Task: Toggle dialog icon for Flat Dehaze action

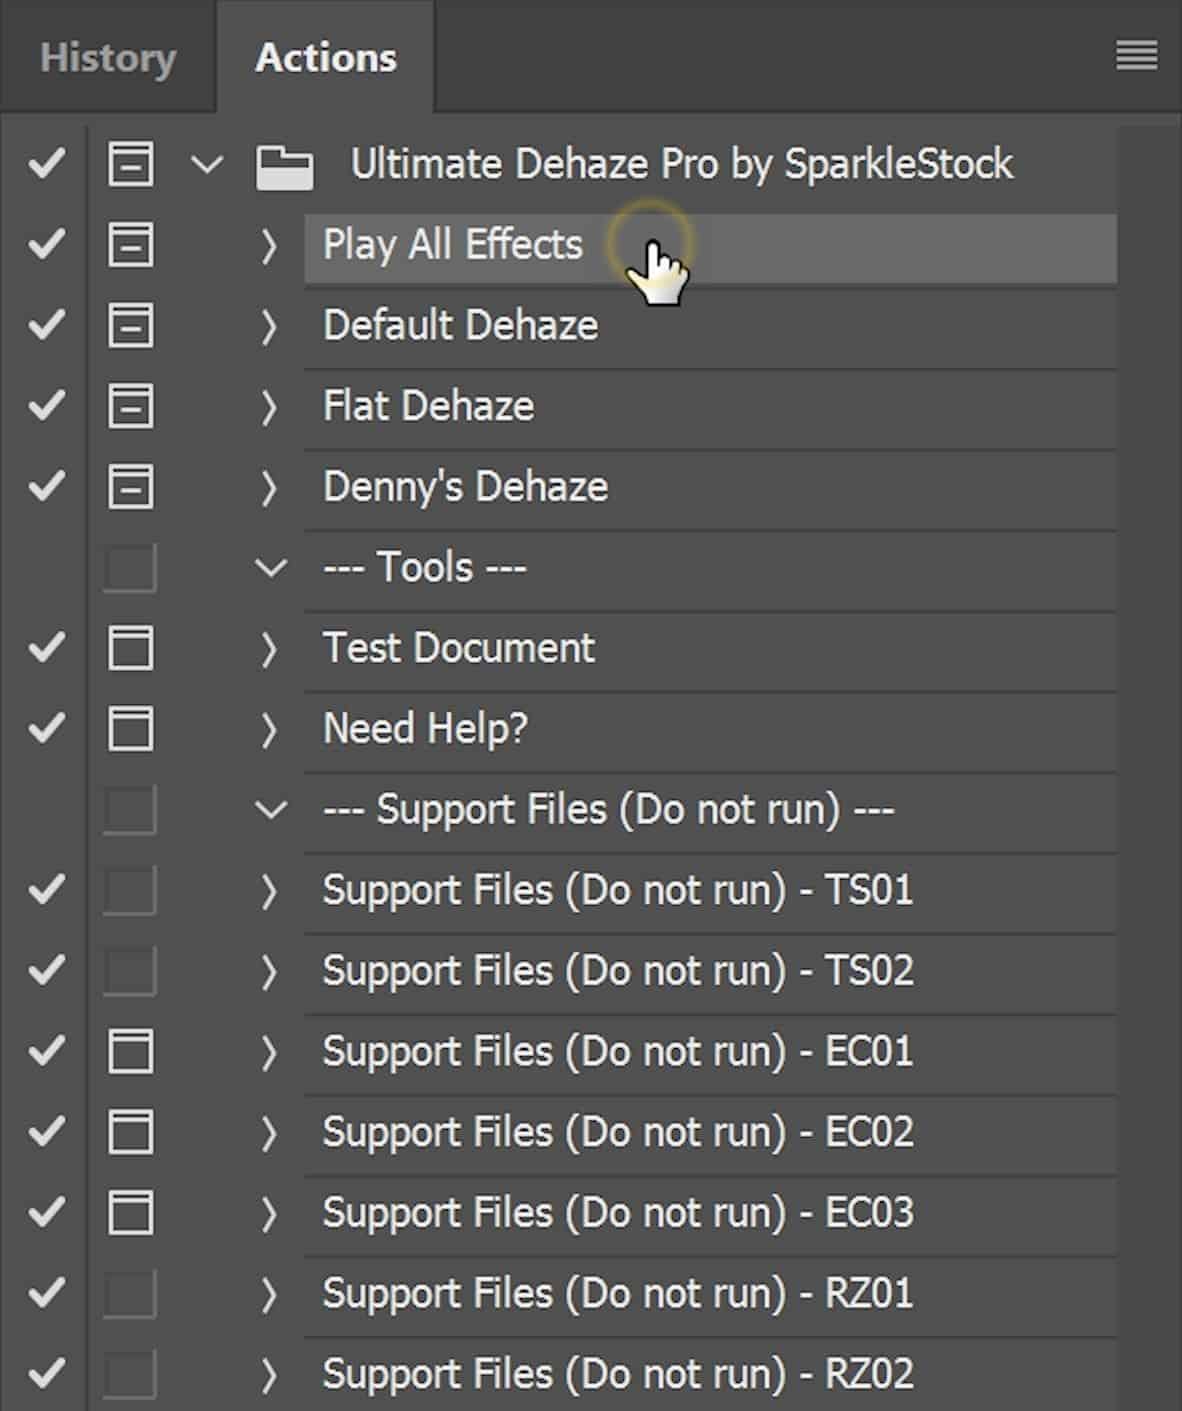Action: pos(131,406)
